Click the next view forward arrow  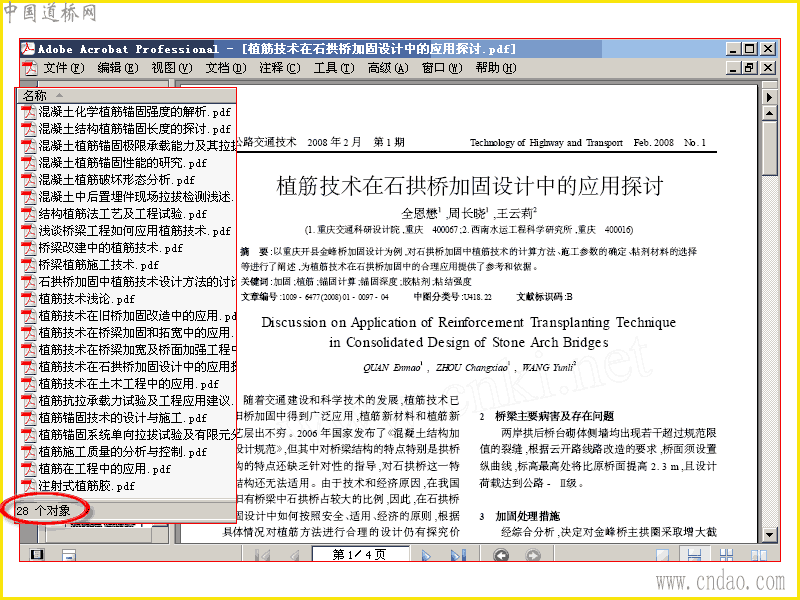532,555
